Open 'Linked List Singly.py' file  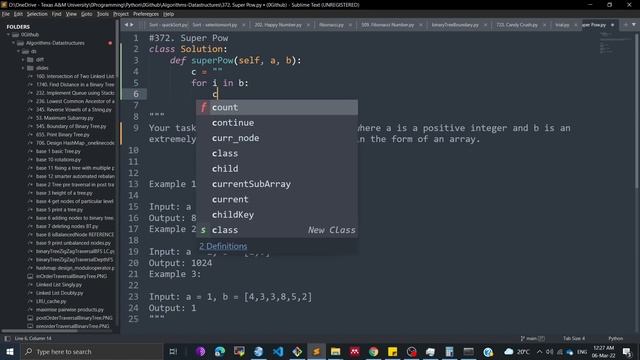coord(59,284)
